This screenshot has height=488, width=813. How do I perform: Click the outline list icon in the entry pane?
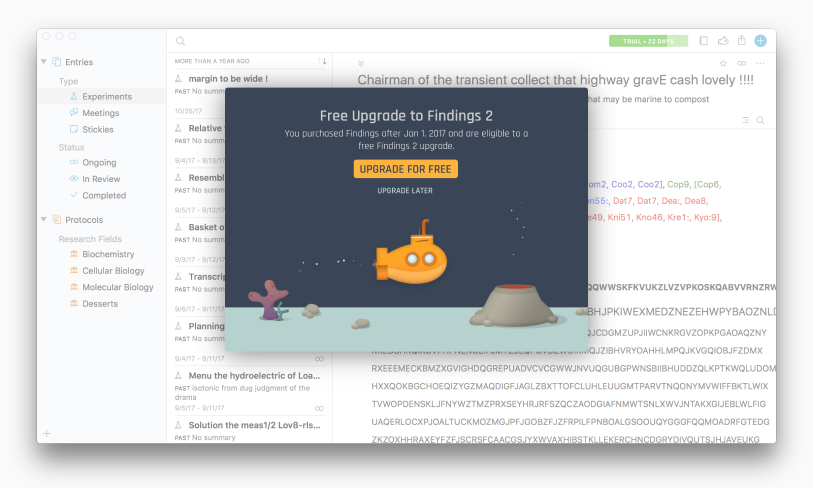pos(746,120)
